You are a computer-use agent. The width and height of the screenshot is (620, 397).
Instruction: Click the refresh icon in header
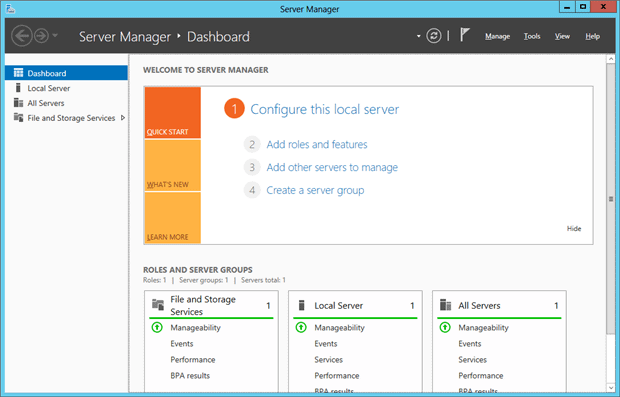tap(434, 36)
